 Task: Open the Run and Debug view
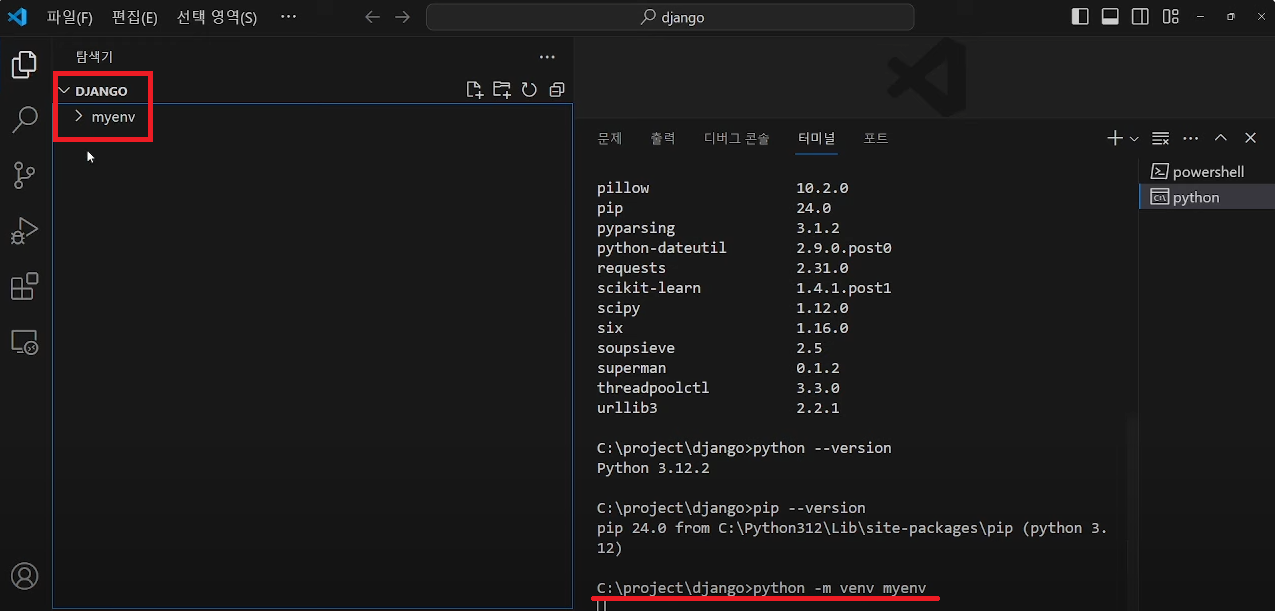coord(24,231)
